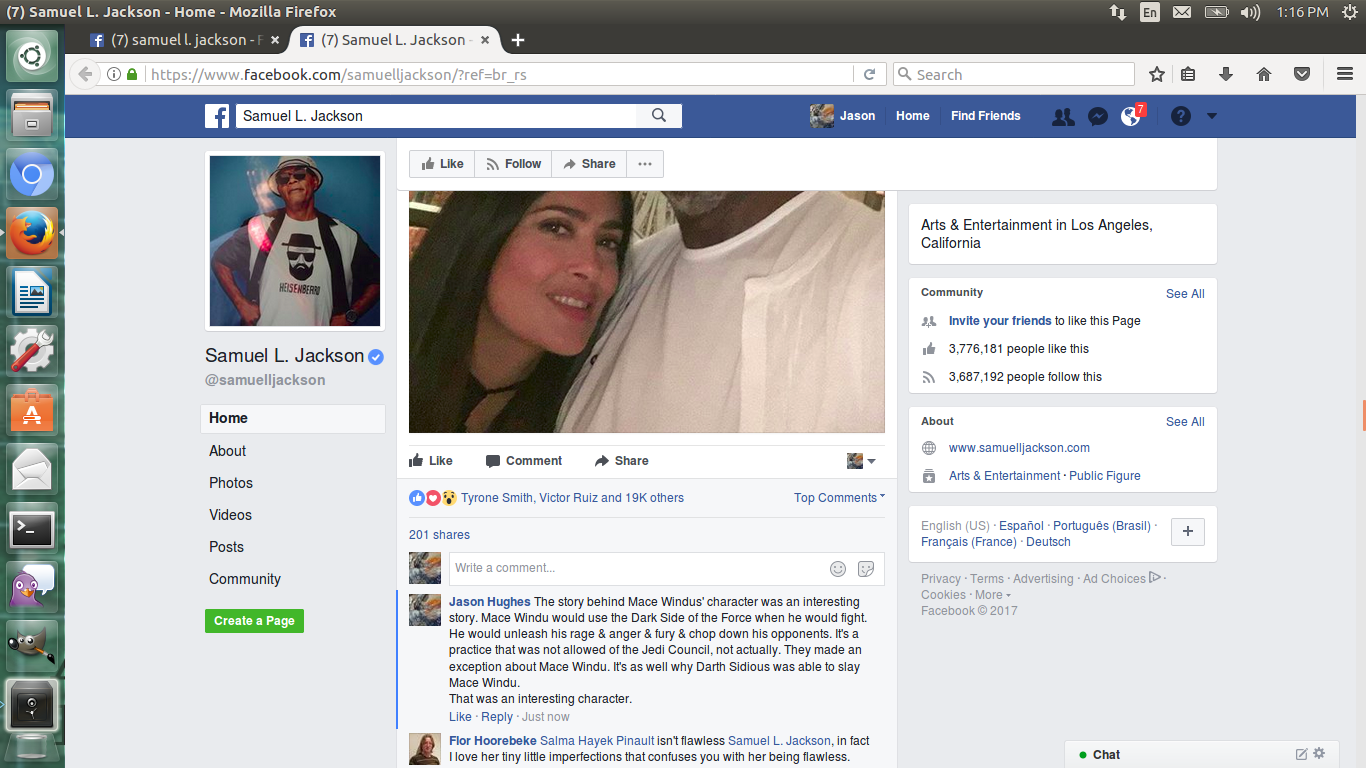
Task: Click See All in Community section
Action: (x=1185, y=294)
